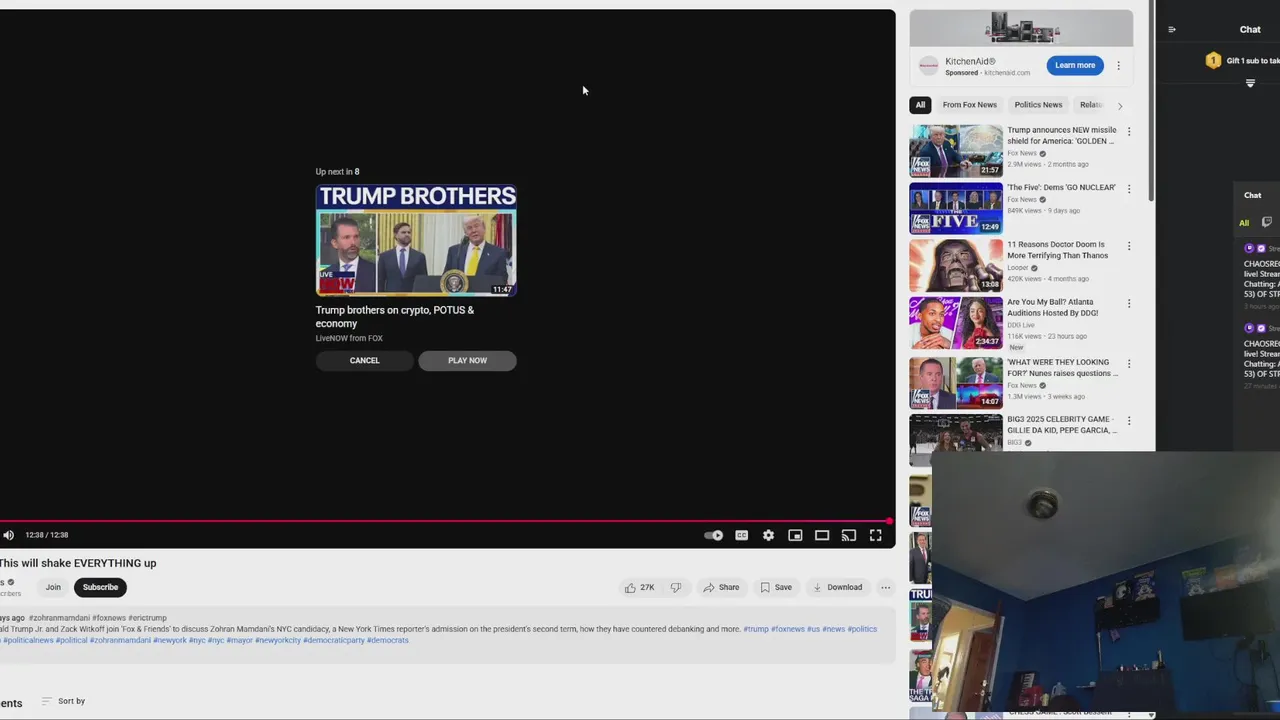Viewport: 1280px width, 720px height.
Task: Open the comments 'Sort by' menu
Action: pos(63,701)
